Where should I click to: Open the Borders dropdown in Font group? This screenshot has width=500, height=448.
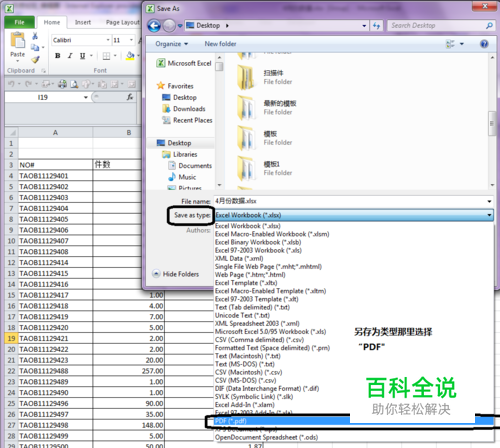pyautogui.click(x=115, y=56)
